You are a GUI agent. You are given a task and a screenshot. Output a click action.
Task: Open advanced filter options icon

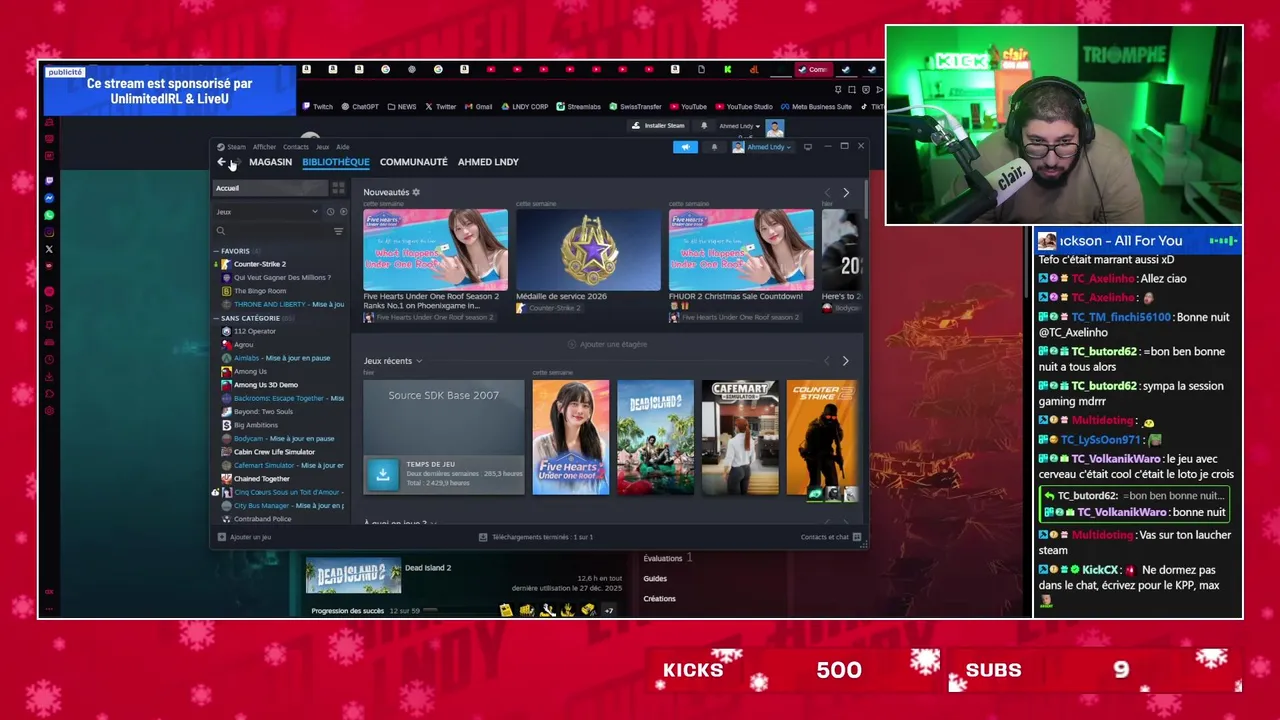point(338,231)
